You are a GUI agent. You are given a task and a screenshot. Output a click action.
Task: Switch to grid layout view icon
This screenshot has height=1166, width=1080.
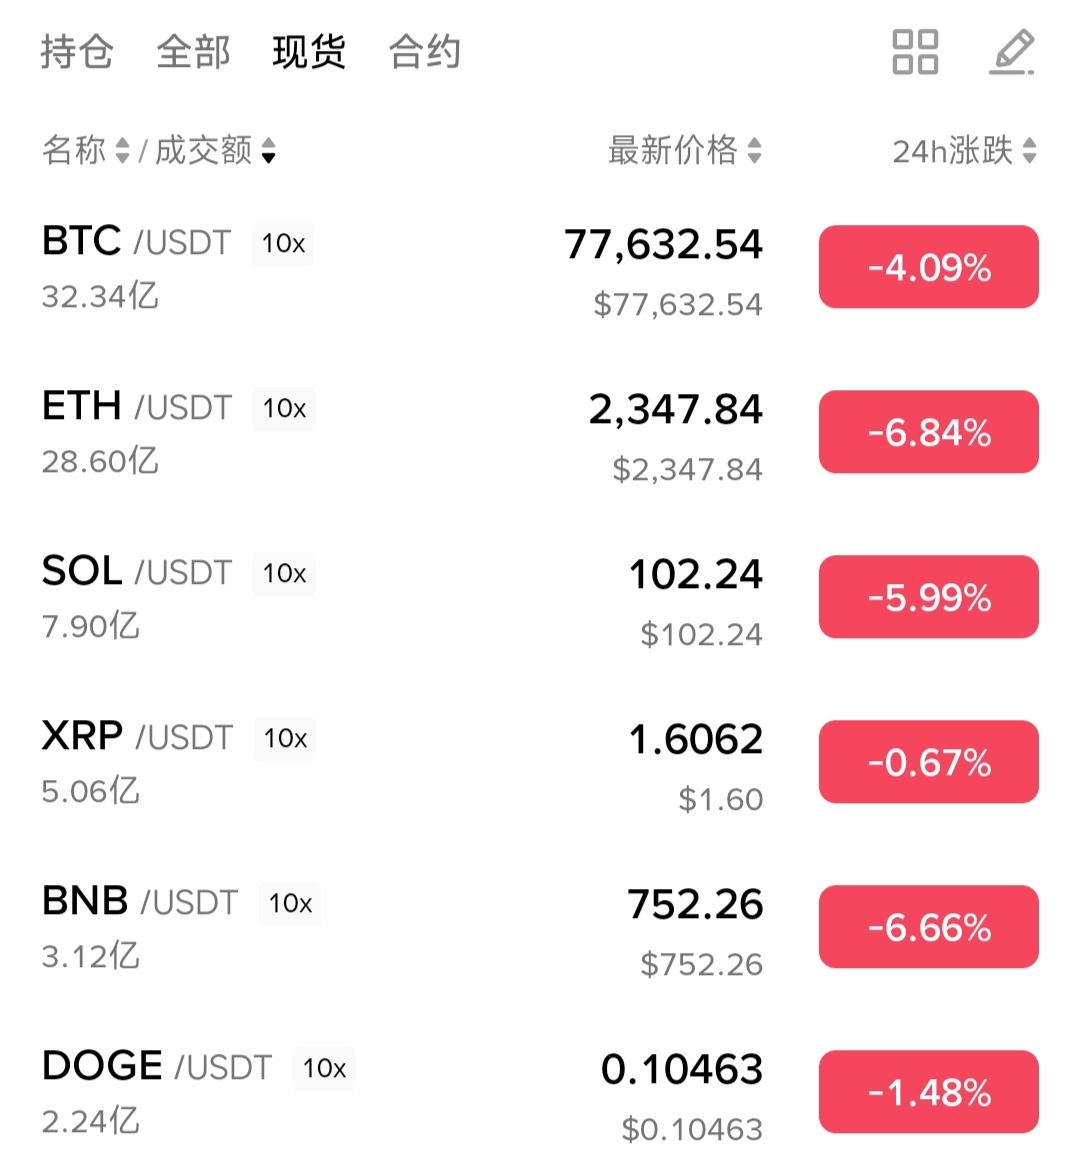tap(914, 52)
